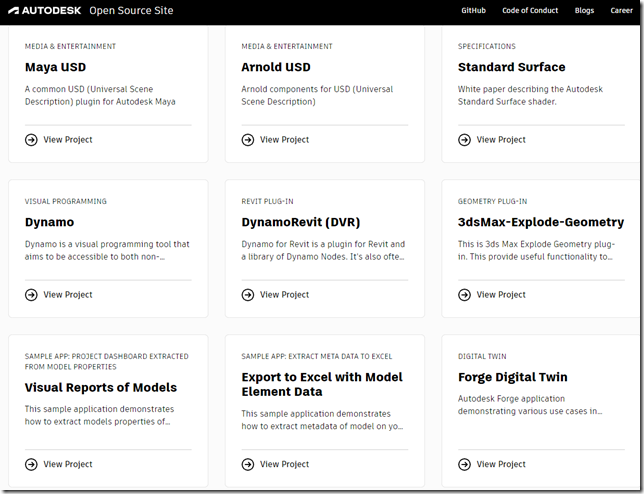This screenshot has width=644, height=494.
Task: Click the Forge Digital Twin heading
Action: point(513,377)
